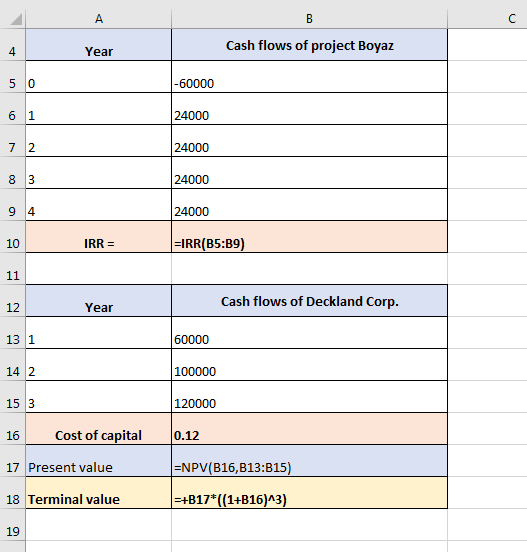This screenshot has width=527, height=552.
Task: Click the select-all corner triangle
Action: pyautogui.click(x=16, y=19)
